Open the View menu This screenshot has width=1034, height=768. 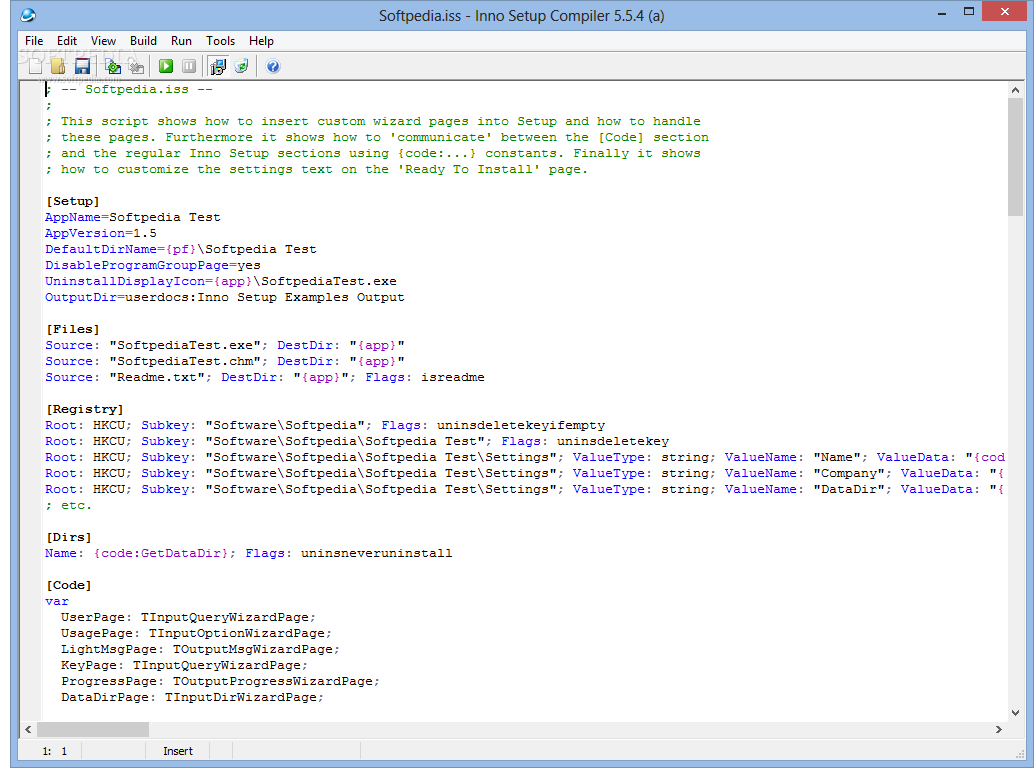pyautogui.click(x=103, y=41)
